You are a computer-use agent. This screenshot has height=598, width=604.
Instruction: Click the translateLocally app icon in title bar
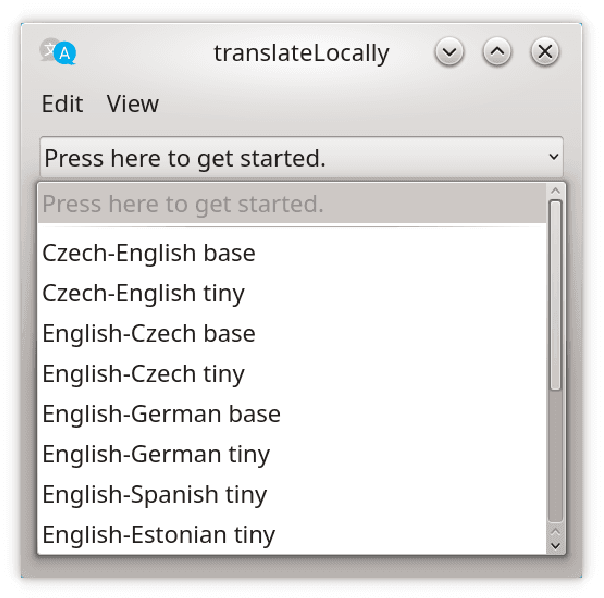tap(58, 52)
